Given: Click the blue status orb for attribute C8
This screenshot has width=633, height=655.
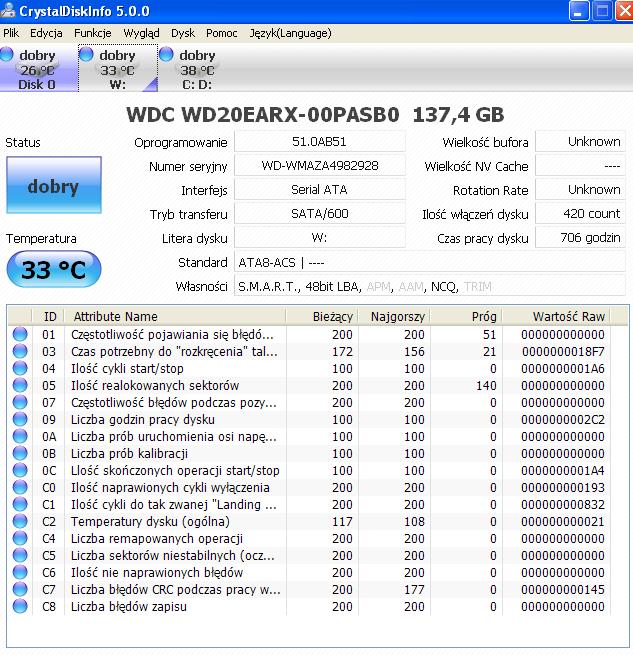Looking at the screenshot, I should click(x=20, y=606).
